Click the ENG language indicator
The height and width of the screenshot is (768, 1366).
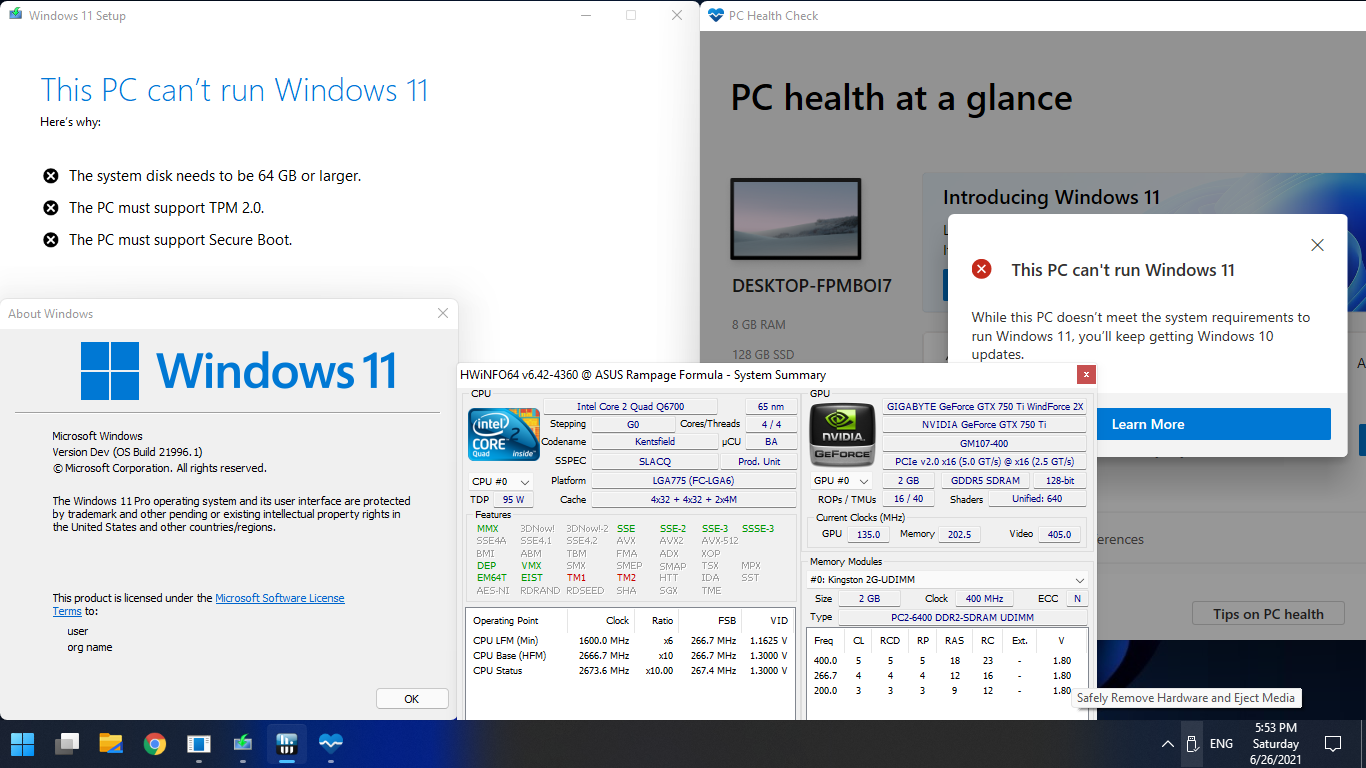tap(1221, 744)
